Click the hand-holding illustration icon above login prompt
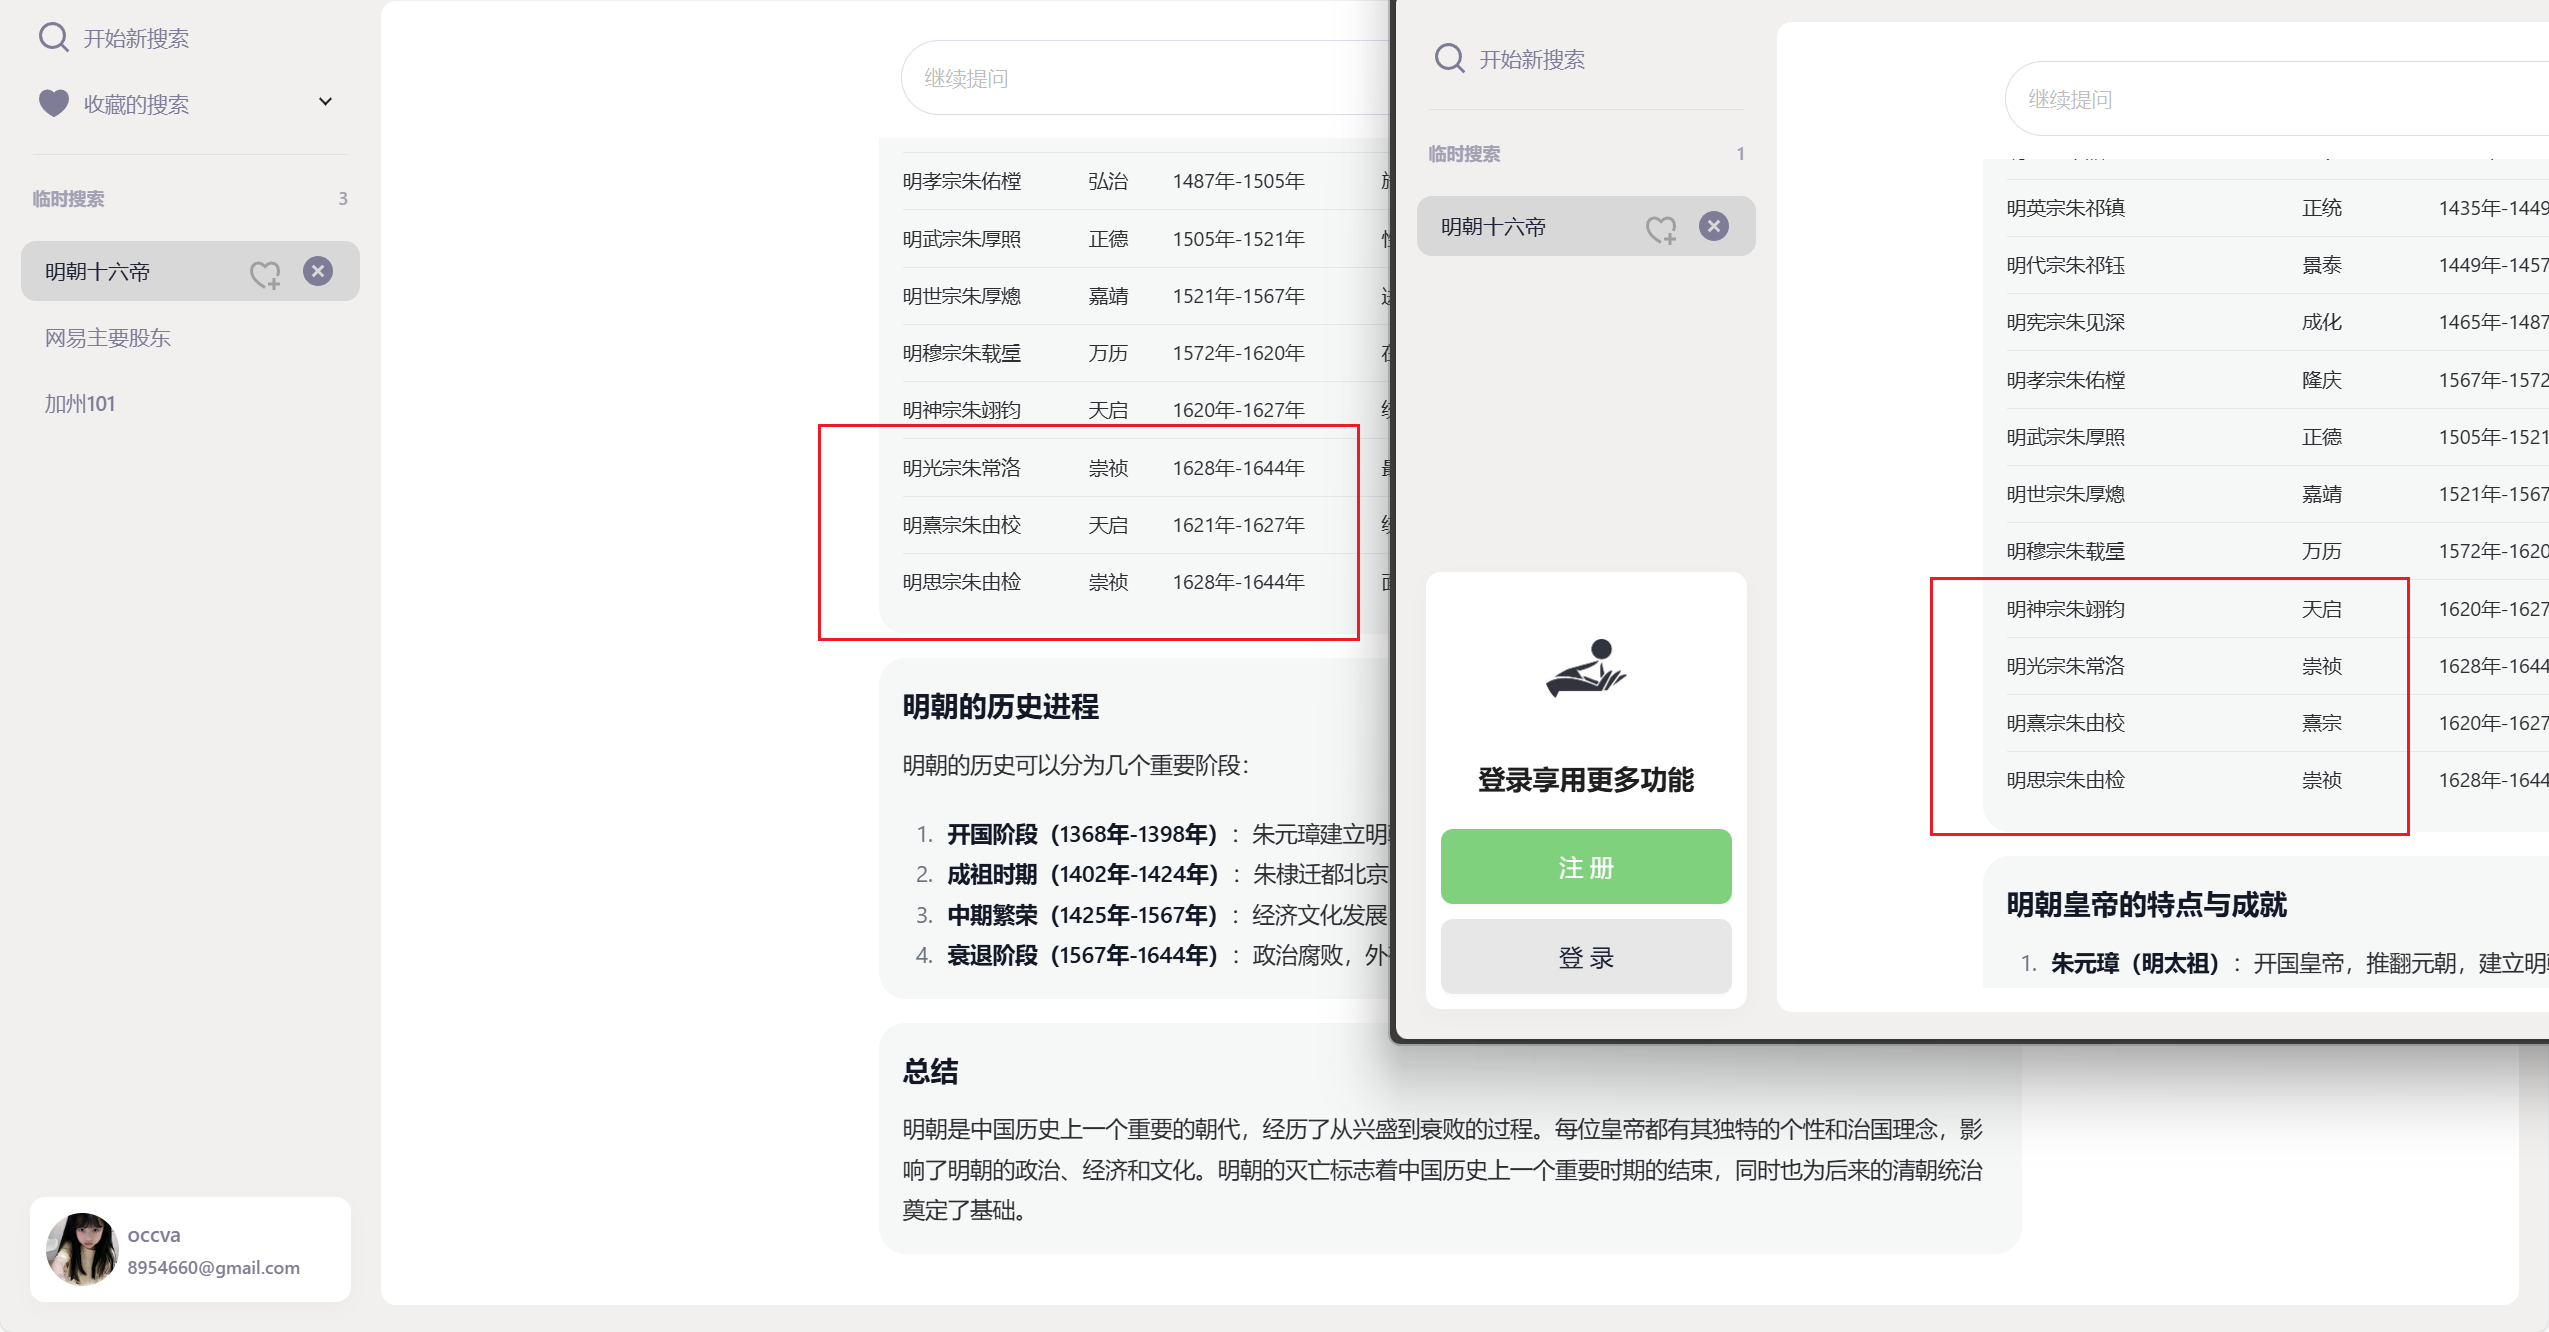The width and height of the screenshot is (2549, 1332). pyautogui.click(x=1586, y=668)
